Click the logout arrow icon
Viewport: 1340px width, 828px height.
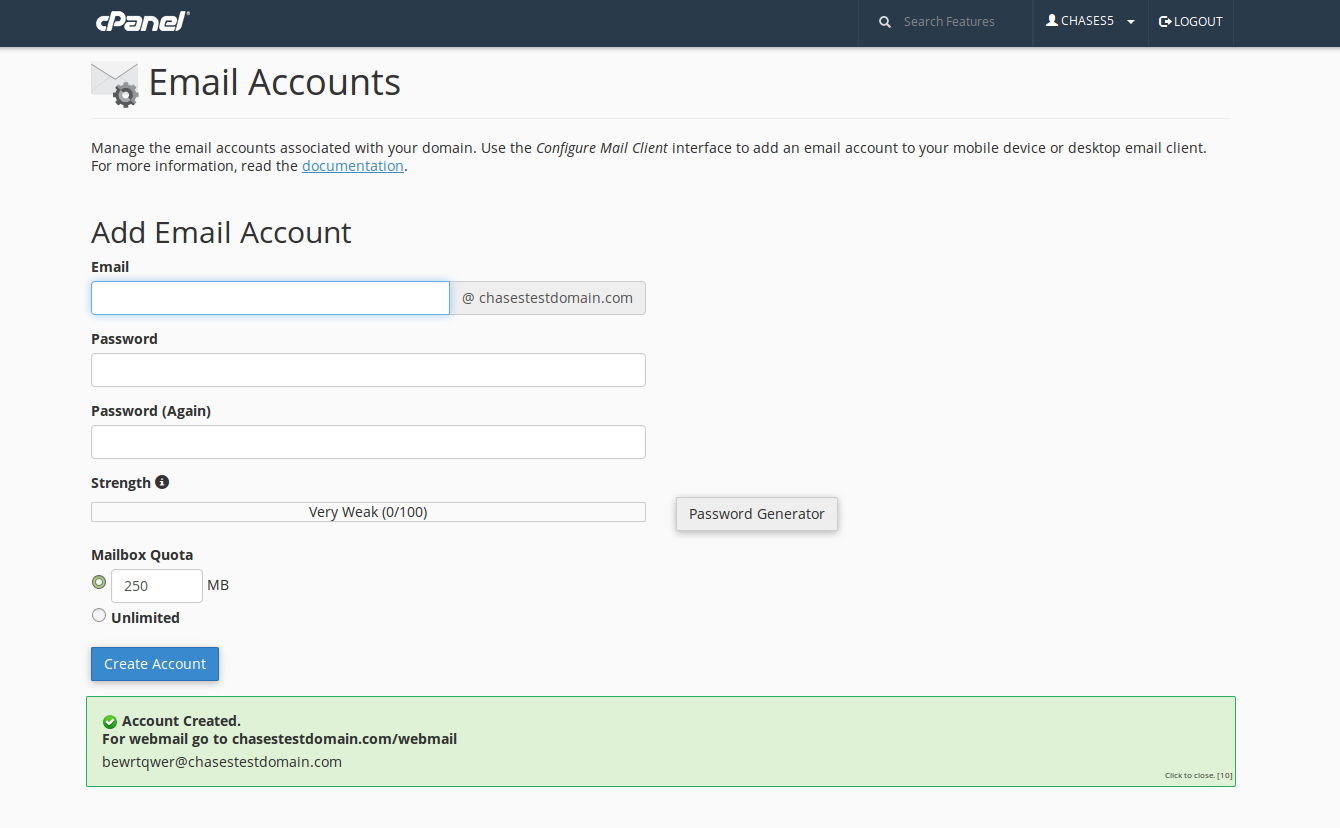[x=1165, y=22]
